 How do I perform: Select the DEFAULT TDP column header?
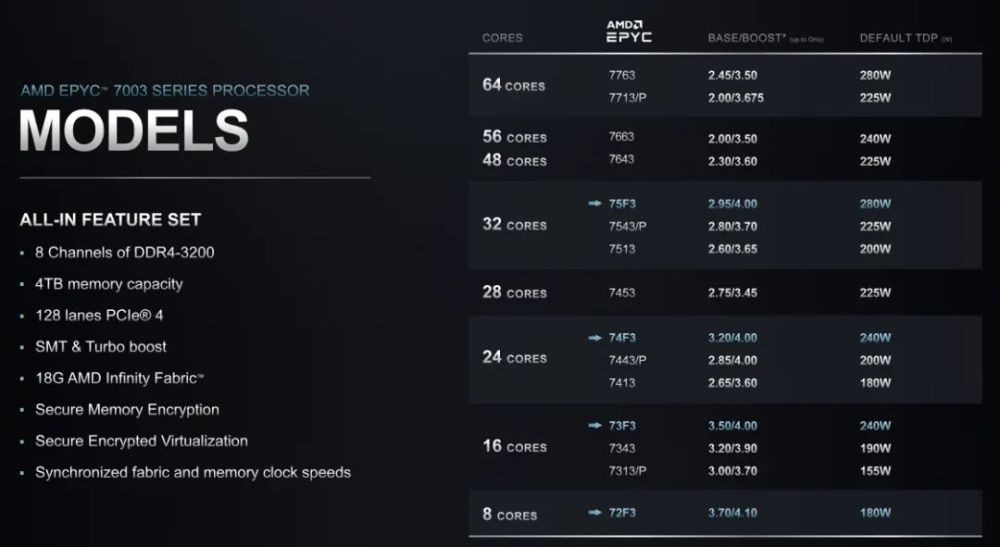[x=906, y=38]
